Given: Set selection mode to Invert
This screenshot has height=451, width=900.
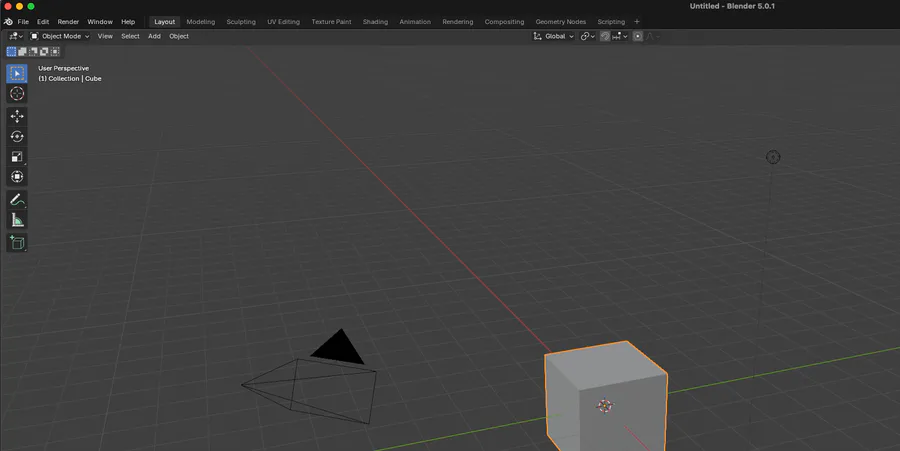Looking at the screenshot, I should pos(44,52).
